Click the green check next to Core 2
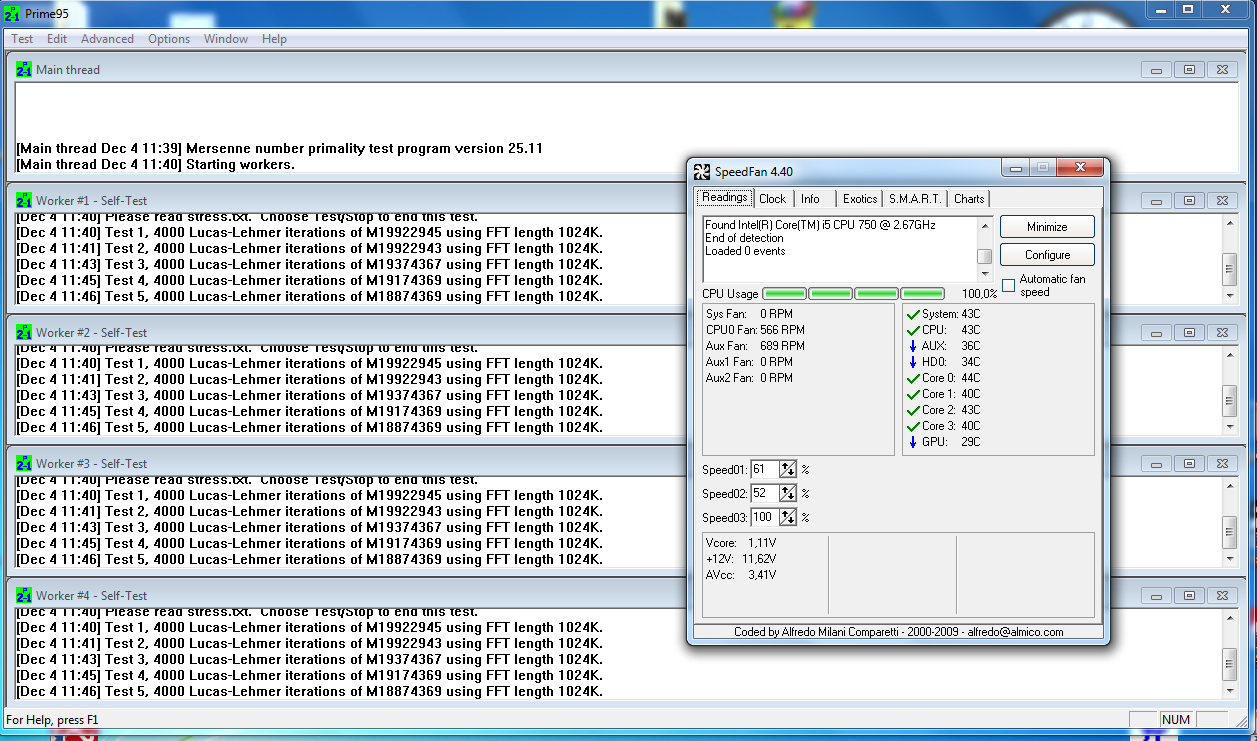Screen dimensions: 1257x741 point(913,410)
